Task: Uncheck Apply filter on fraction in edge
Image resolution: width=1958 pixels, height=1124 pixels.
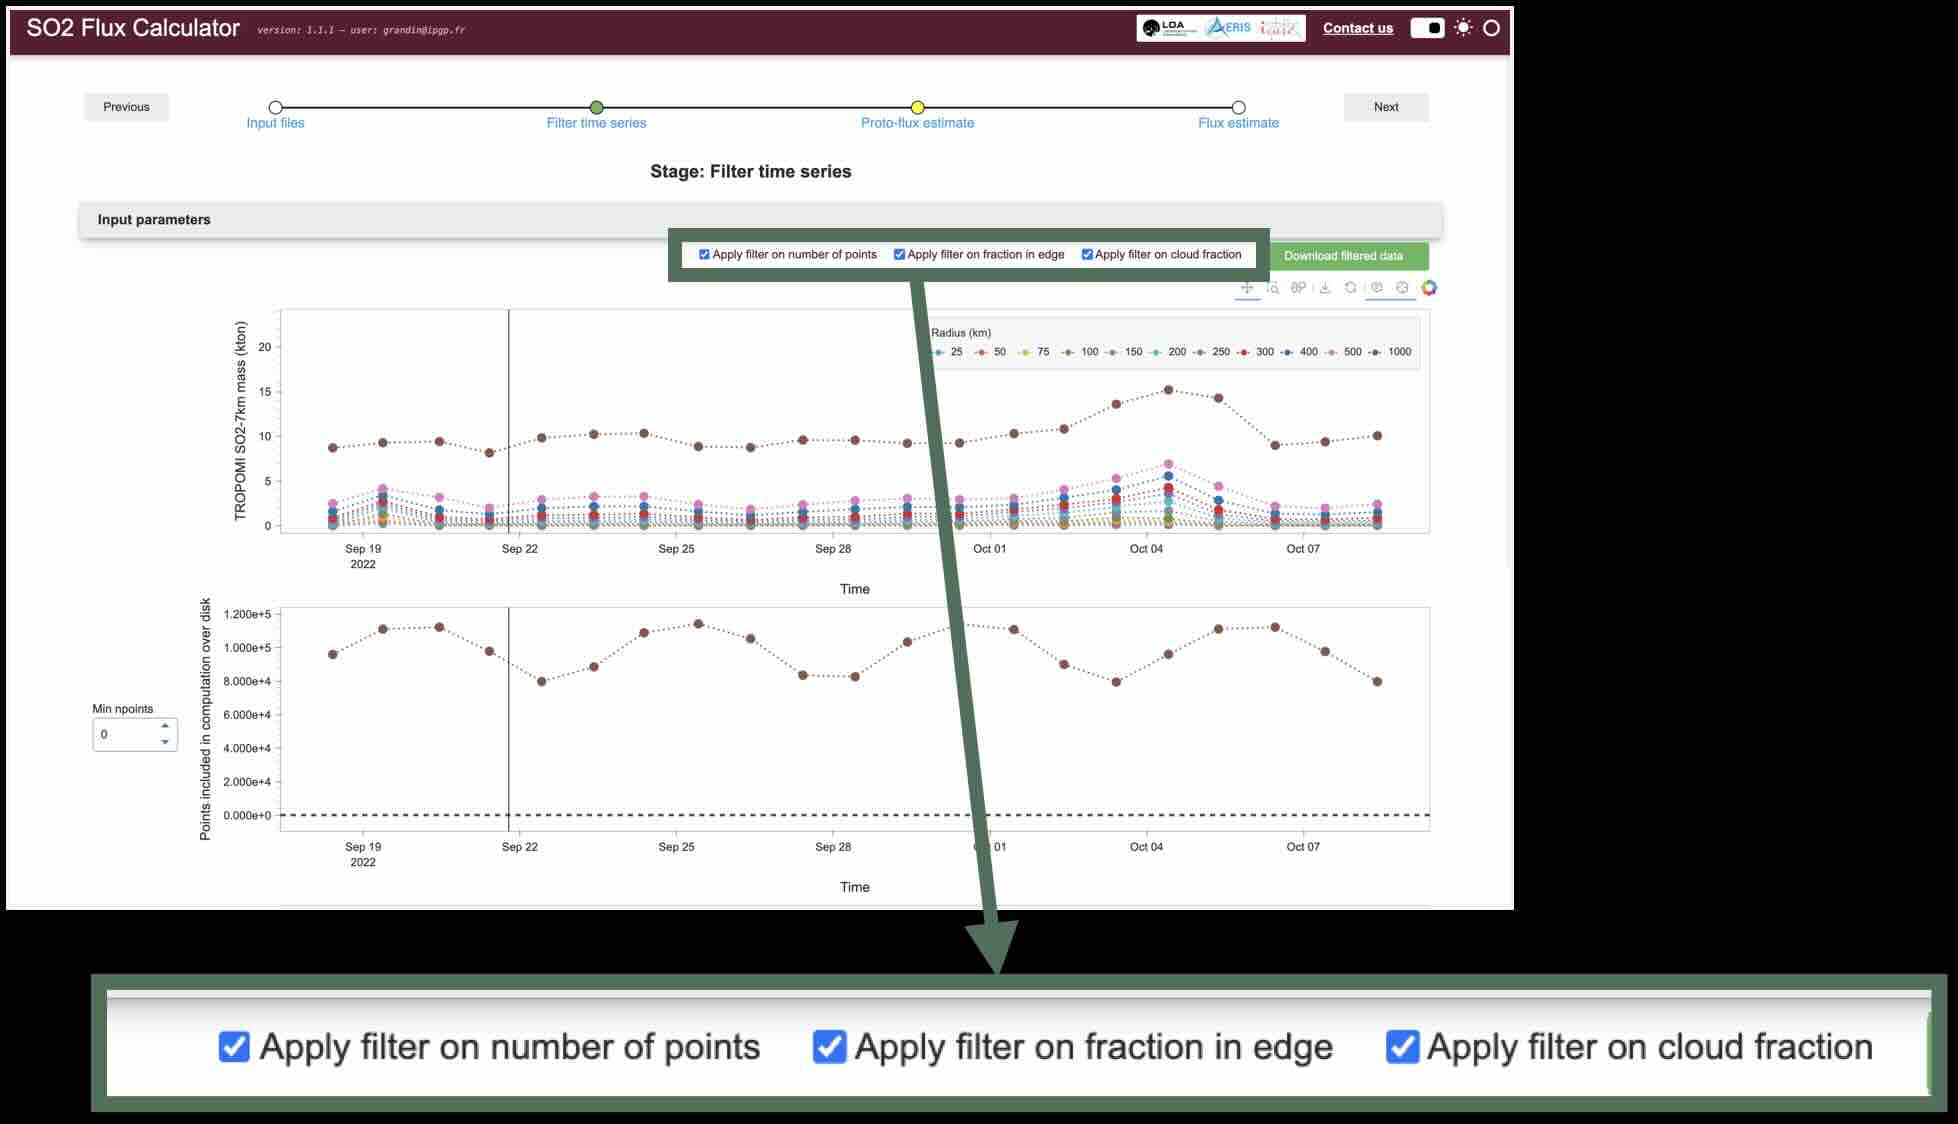Action: pos(899,255)
